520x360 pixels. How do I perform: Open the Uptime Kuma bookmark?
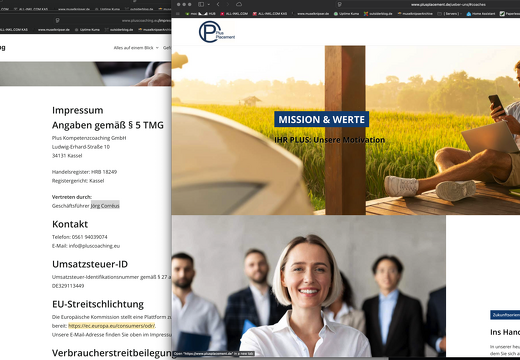coord(346,14)
